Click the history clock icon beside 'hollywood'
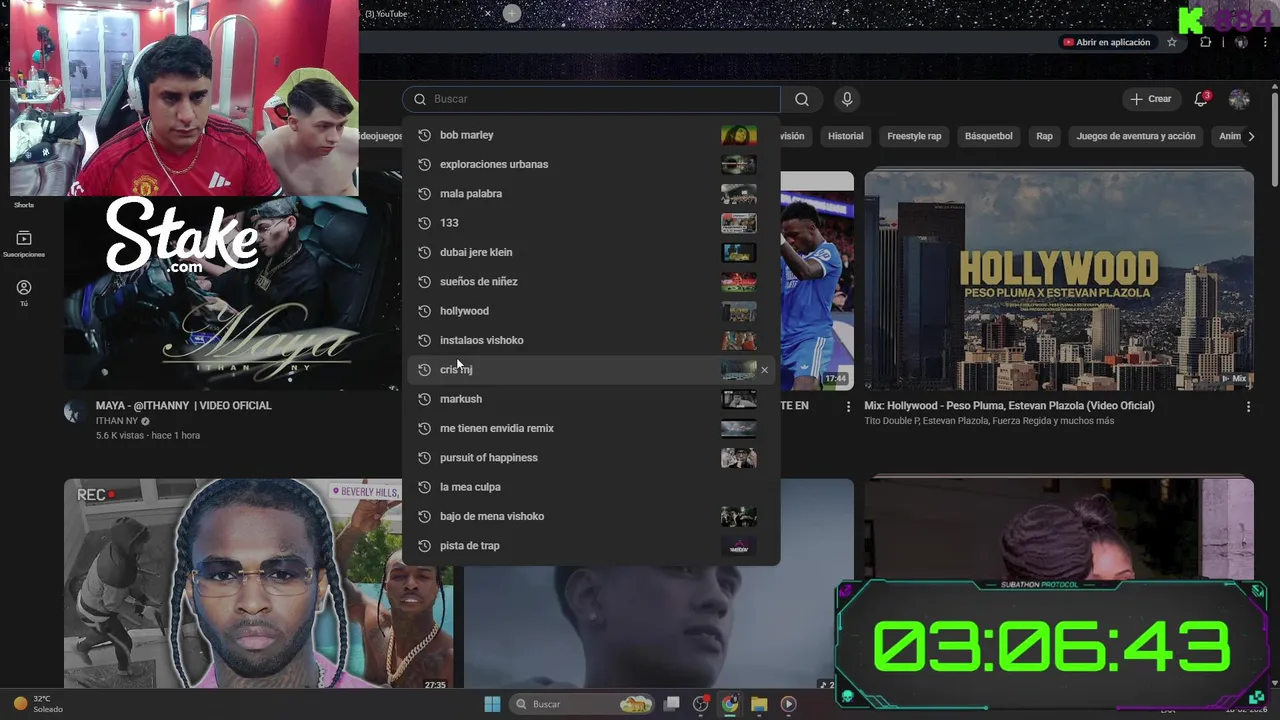1280x720 pixels. [424, 311]
